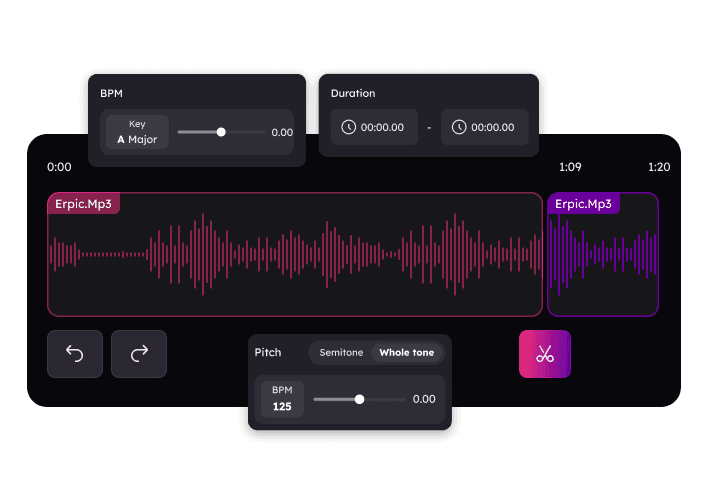The image size is (707, 500).
Task: Click the pitch BPM slider handle
Action: point(359,399)
